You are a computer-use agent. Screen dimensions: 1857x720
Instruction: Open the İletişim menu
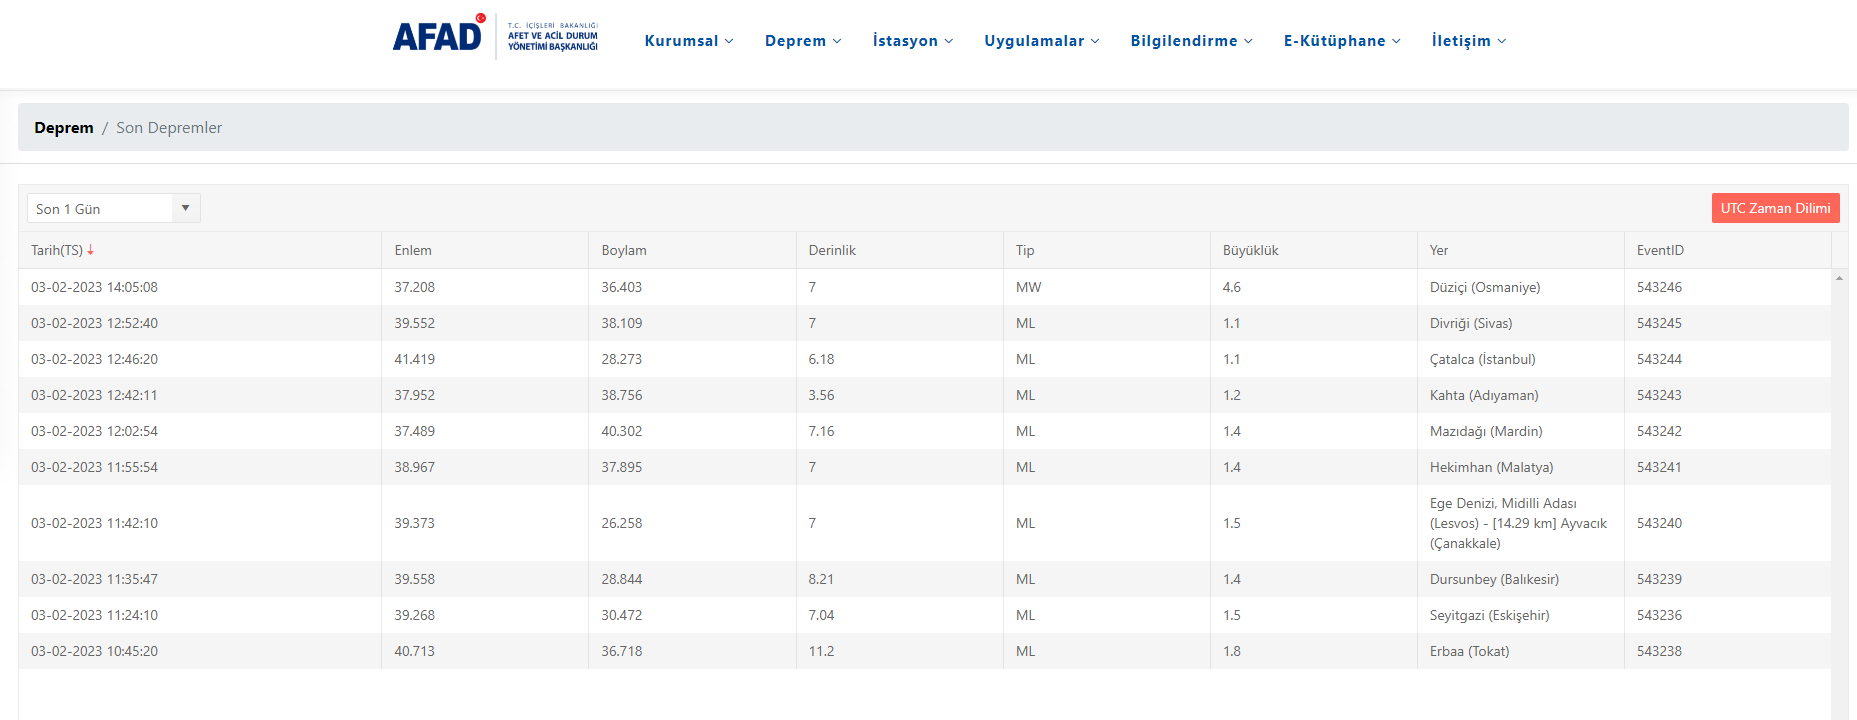point(1468,41)
